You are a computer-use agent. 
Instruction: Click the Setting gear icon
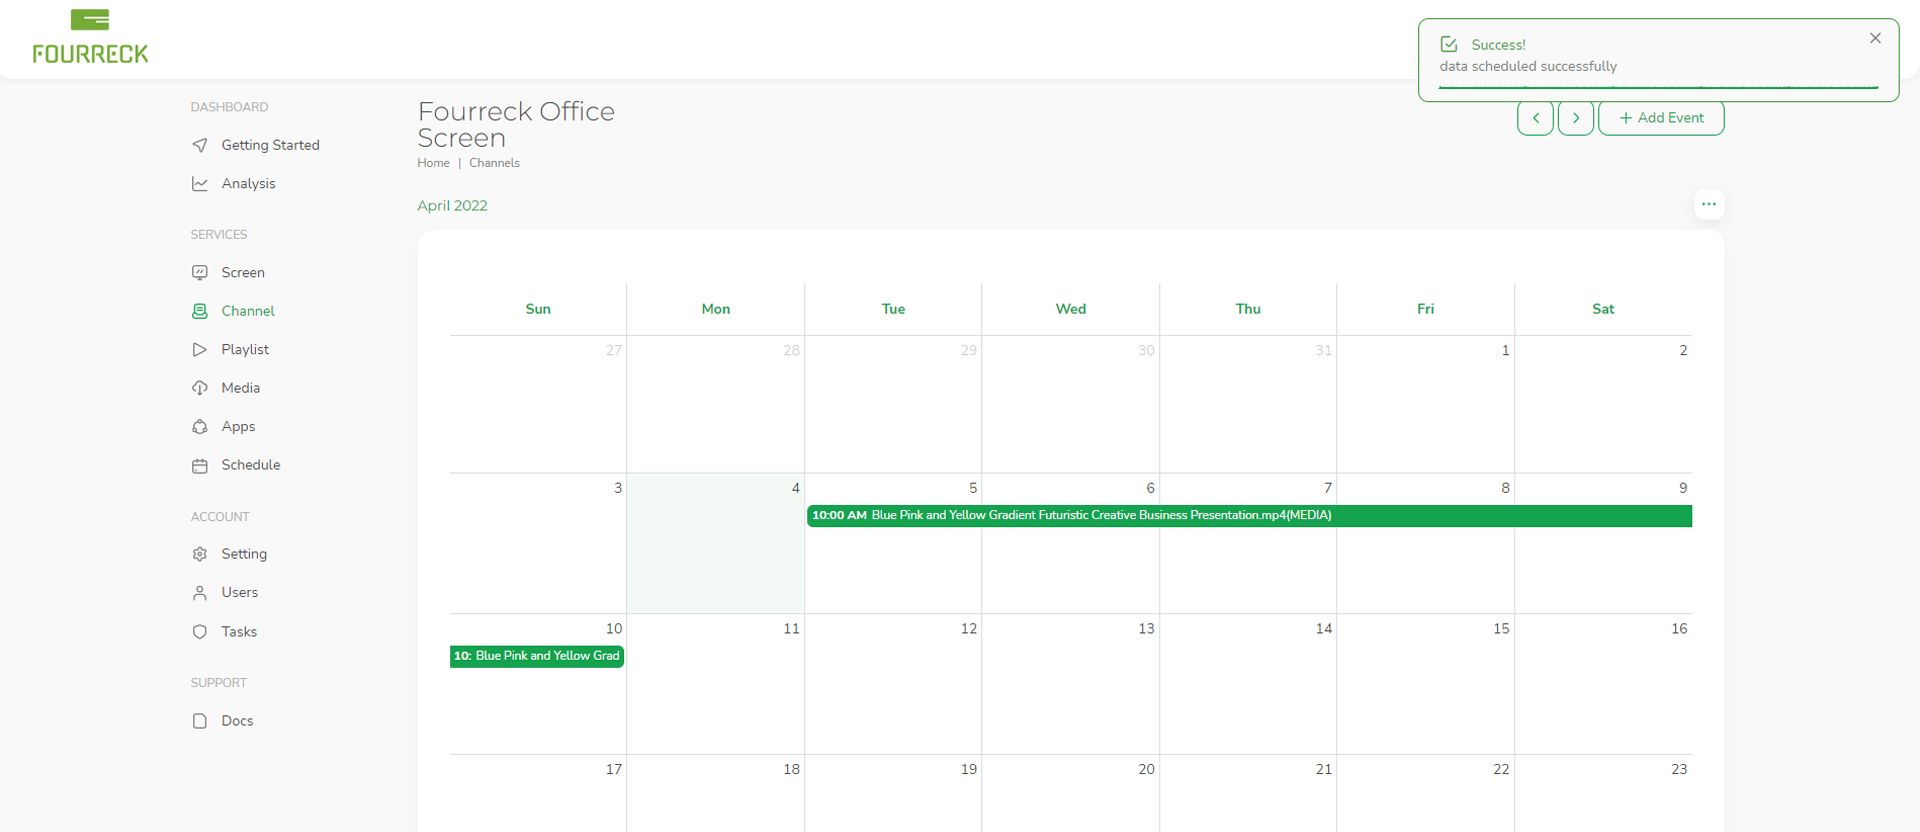(x=200, y=554)
